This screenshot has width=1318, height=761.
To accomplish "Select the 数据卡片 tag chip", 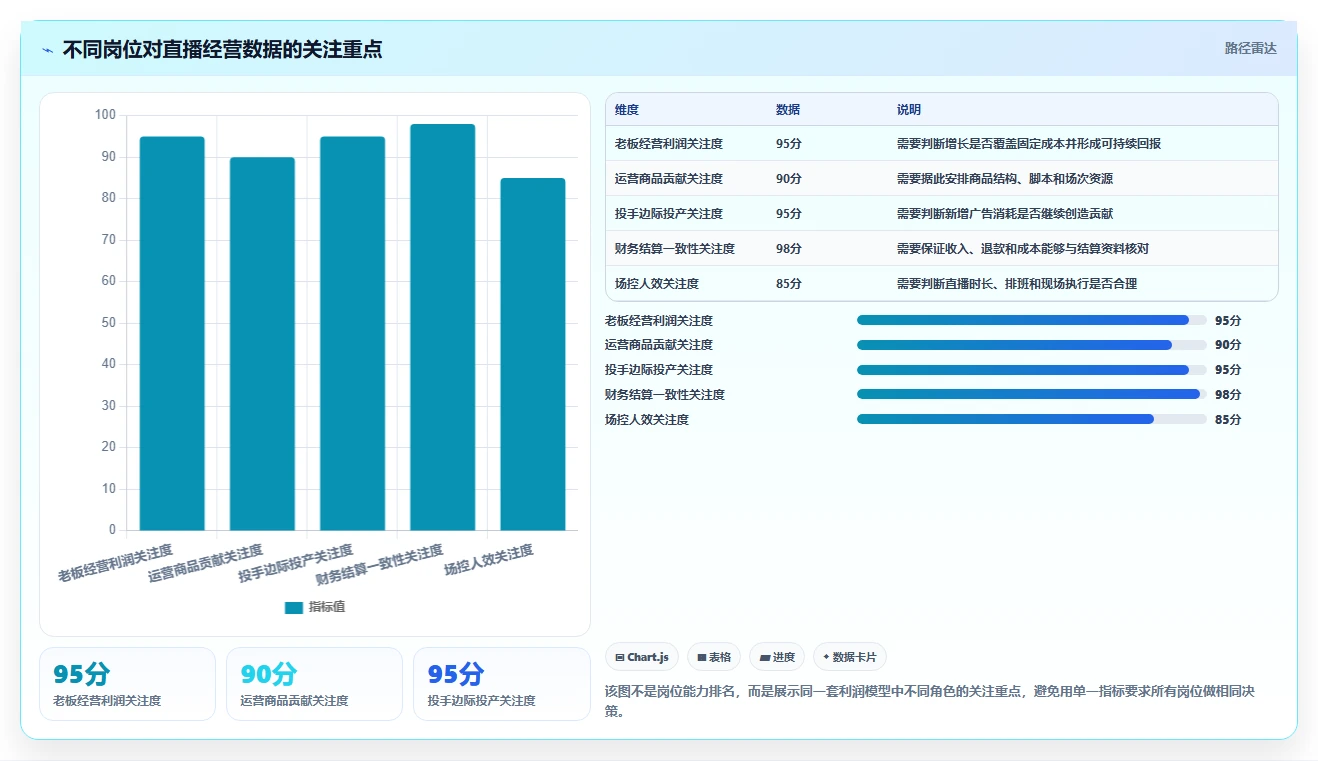I will click(850, 657).
